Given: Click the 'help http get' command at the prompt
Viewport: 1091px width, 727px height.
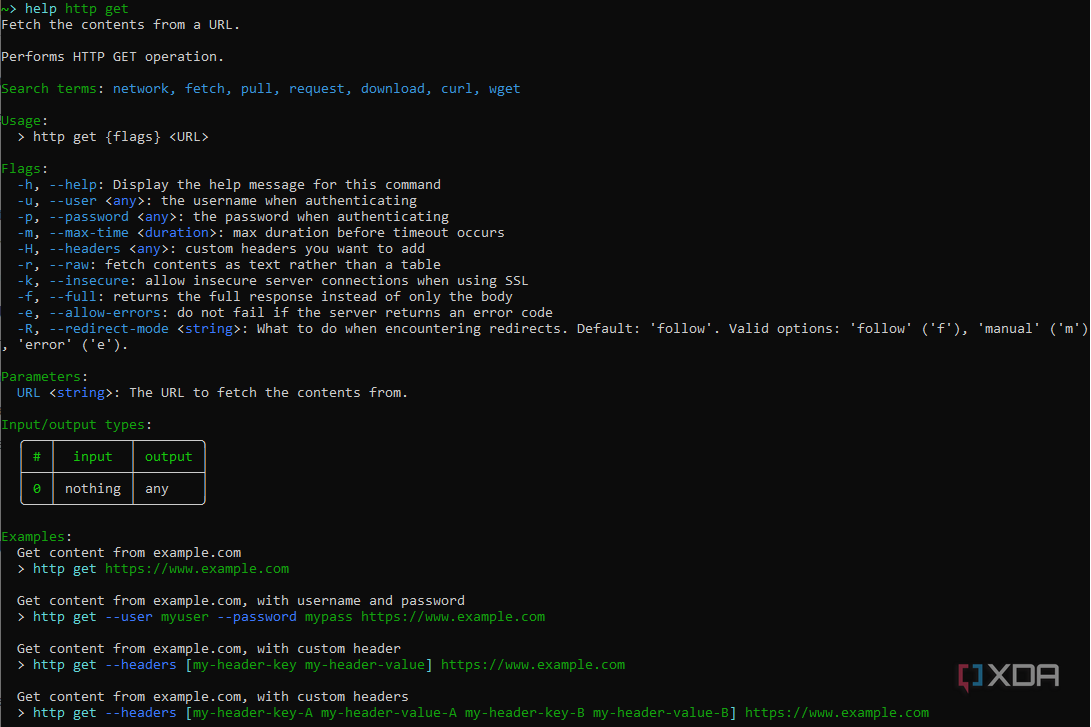Looking at the screenshot, I should (x=77, y=8).
